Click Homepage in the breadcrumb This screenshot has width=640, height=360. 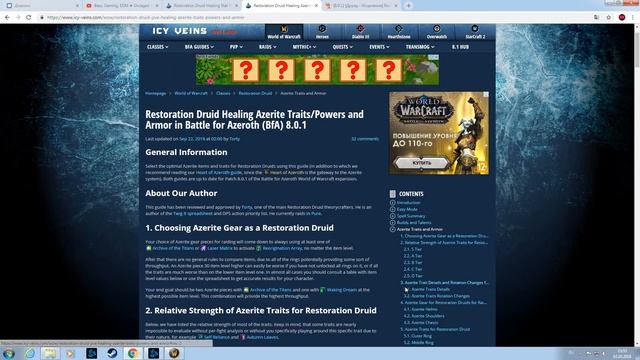tap(156, 93)
